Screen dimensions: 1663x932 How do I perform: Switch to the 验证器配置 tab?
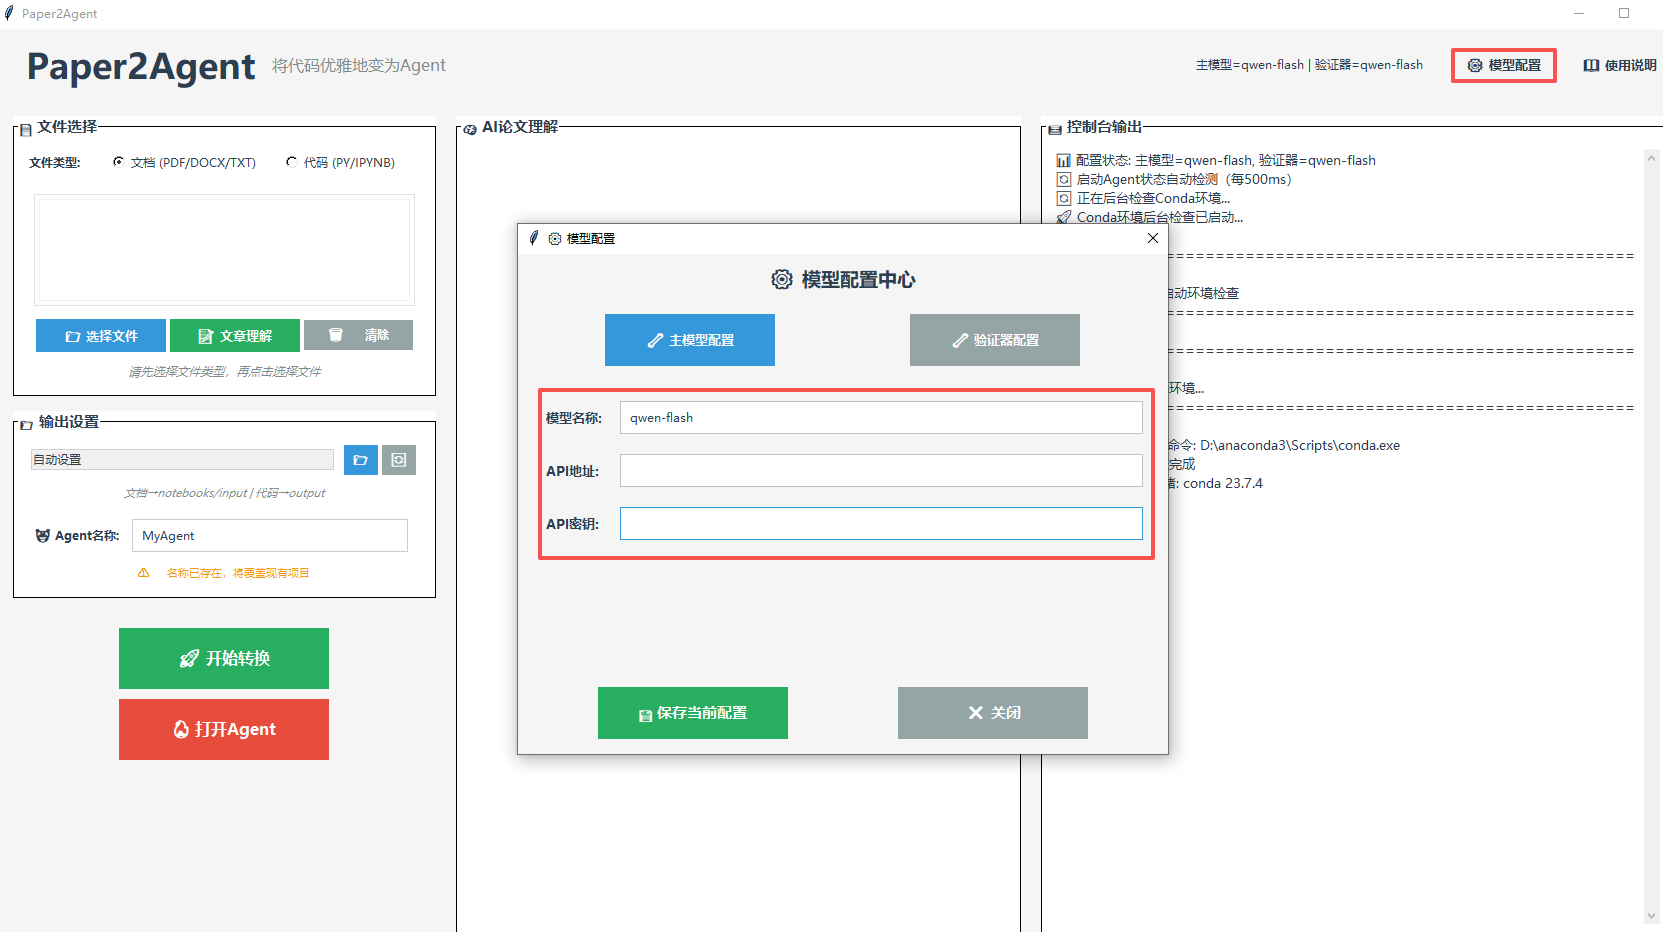tap(994, 340)
